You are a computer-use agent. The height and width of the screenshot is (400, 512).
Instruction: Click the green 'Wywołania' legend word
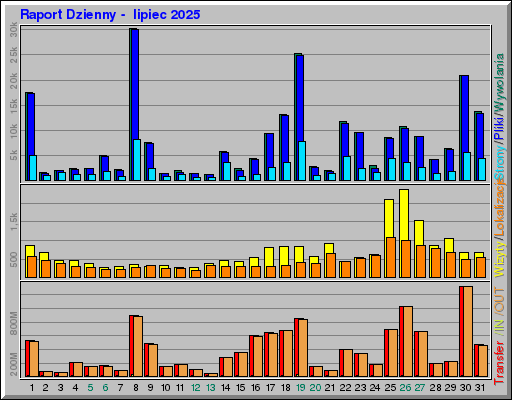[x=500, y=82]
